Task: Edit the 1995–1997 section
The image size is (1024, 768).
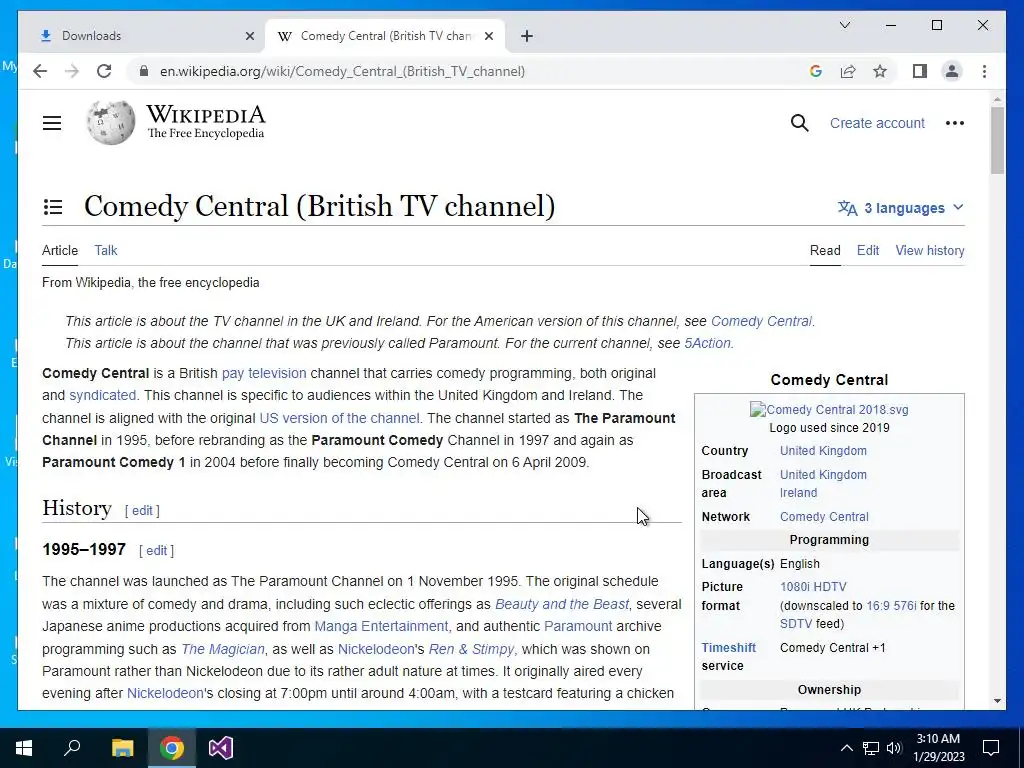Action: click(156, 551)
